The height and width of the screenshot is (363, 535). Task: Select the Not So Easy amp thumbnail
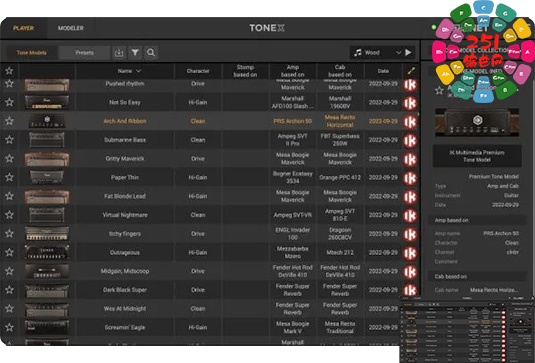click(x=47, y=102)
